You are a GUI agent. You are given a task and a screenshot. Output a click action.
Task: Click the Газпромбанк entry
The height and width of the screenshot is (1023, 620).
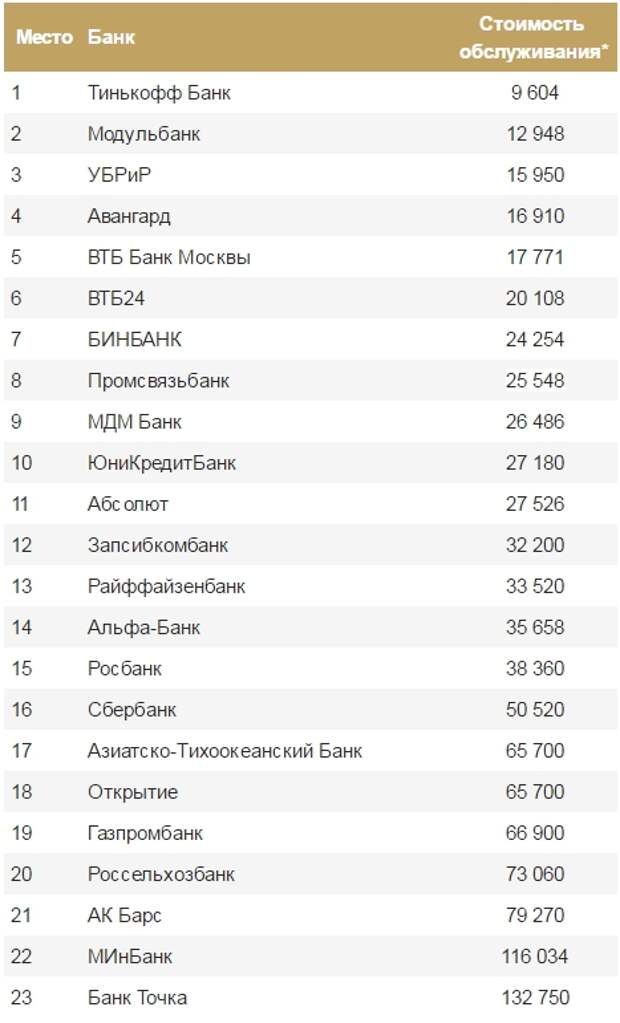[145, 833]
